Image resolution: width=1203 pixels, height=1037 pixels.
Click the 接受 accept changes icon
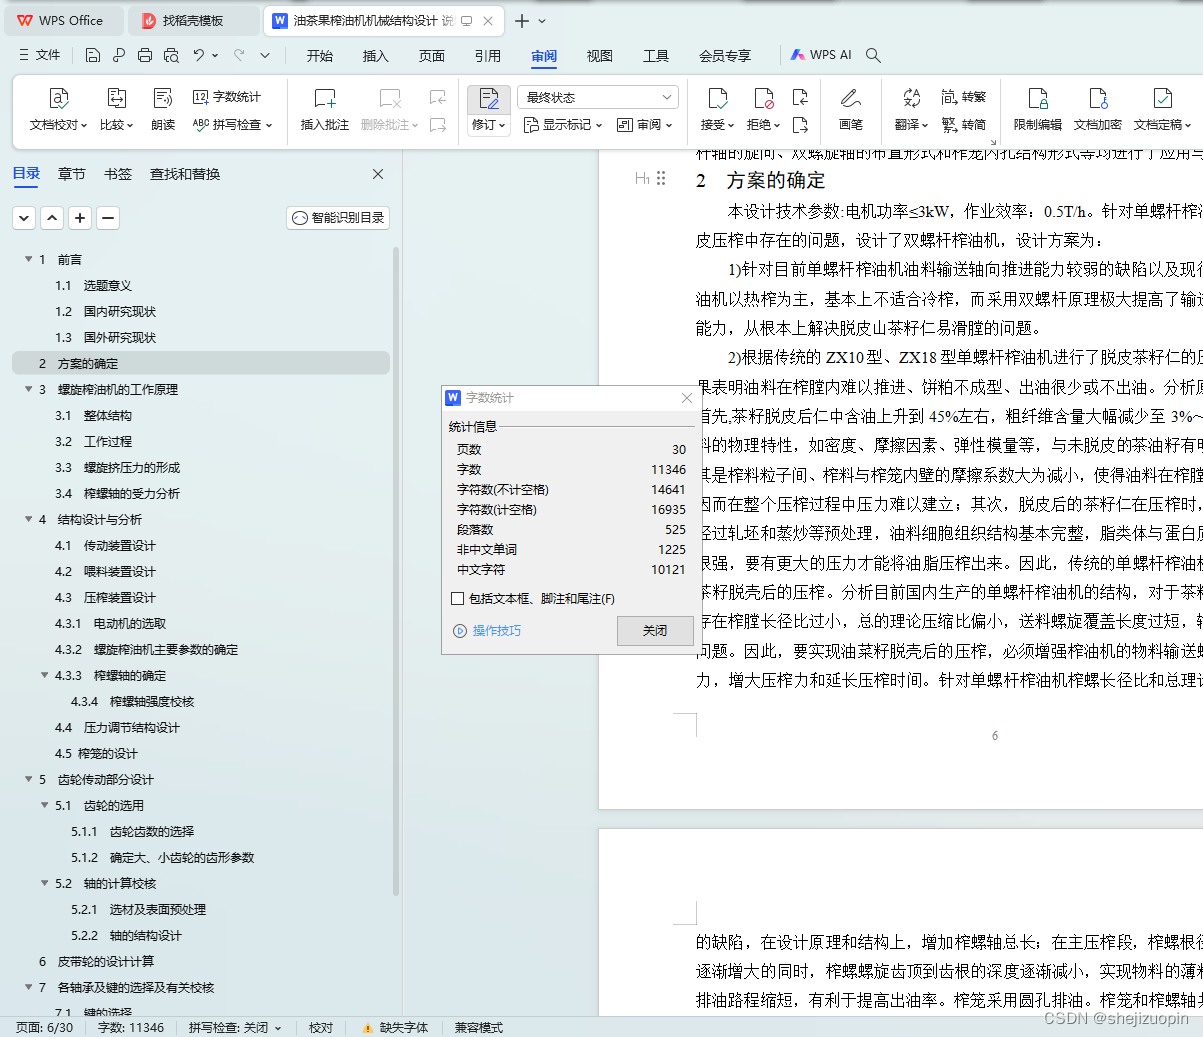click(x=717, y=98)
